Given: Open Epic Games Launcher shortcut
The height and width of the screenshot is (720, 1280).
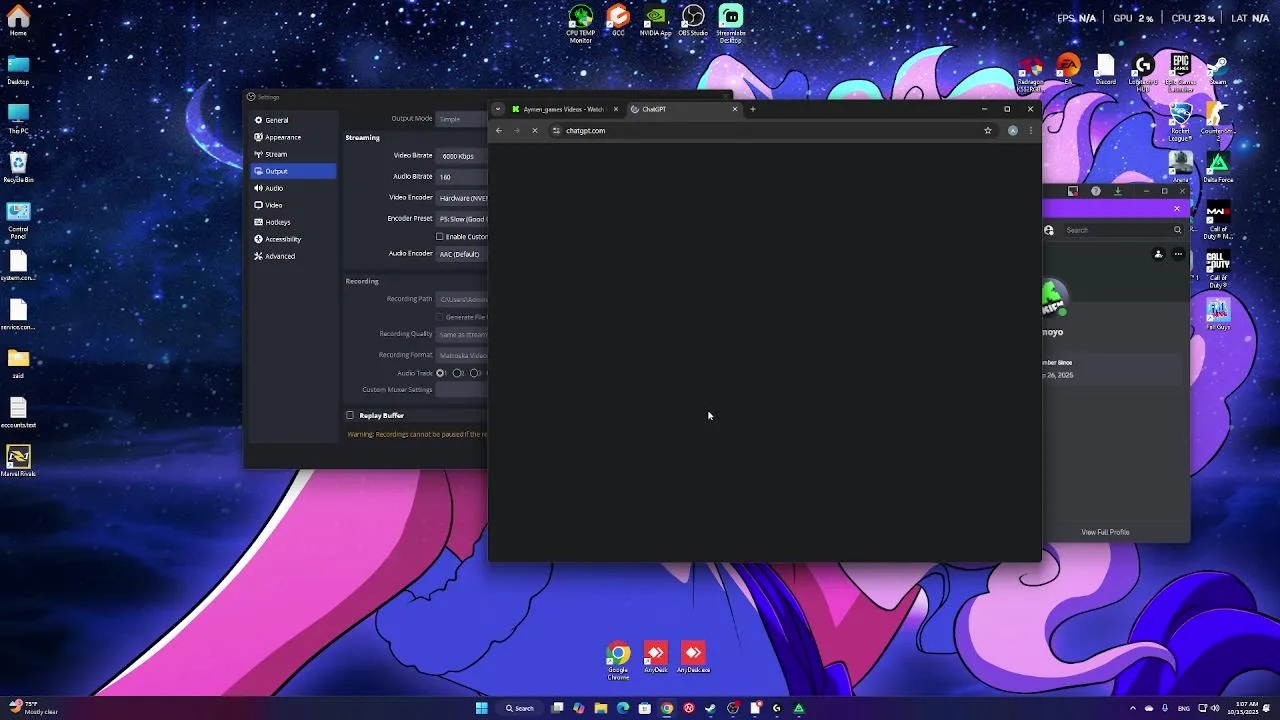Looking at the screenshot, I should pyautogui.click(x=1180, y=72).
